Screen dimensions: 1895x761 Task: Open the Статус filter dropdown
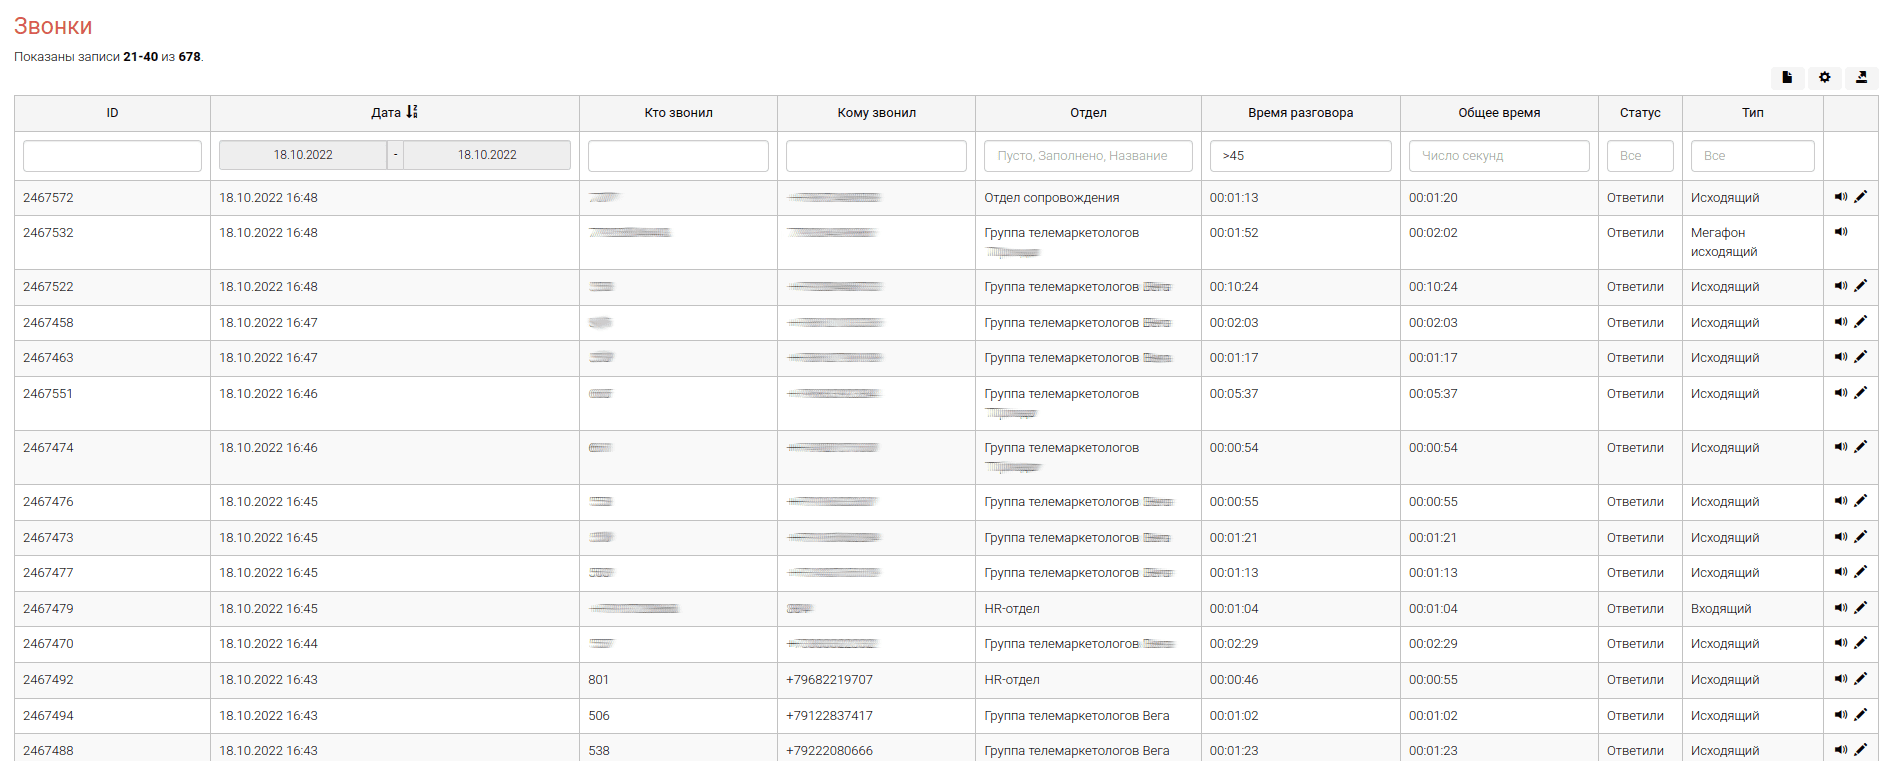1639,156
